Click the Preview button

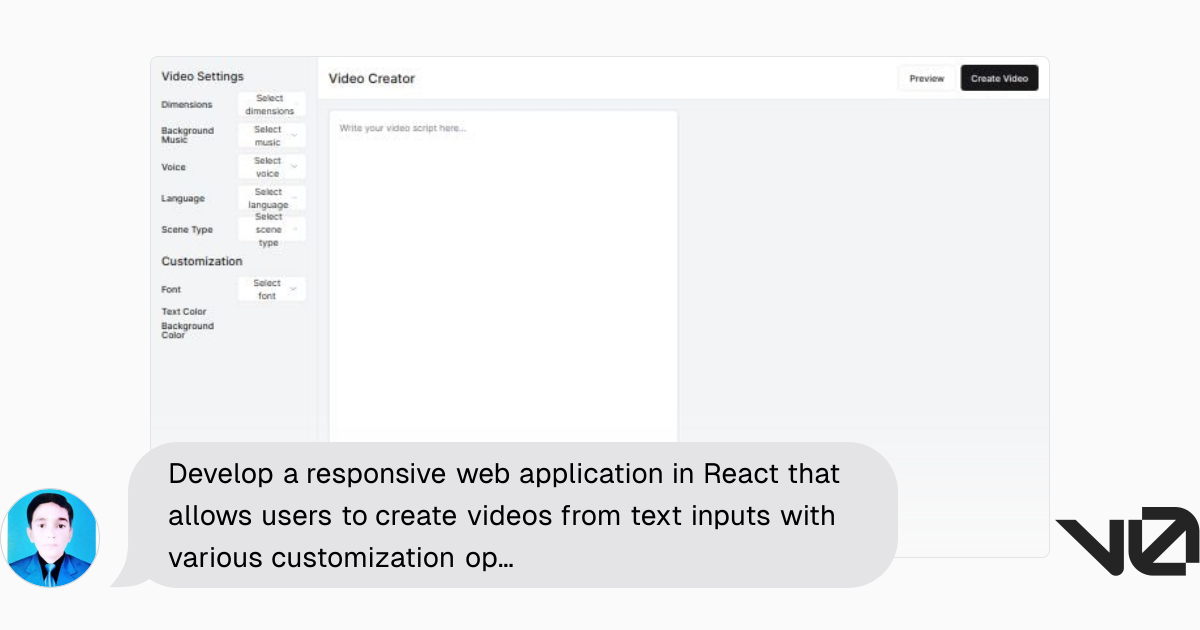(927, 78)
